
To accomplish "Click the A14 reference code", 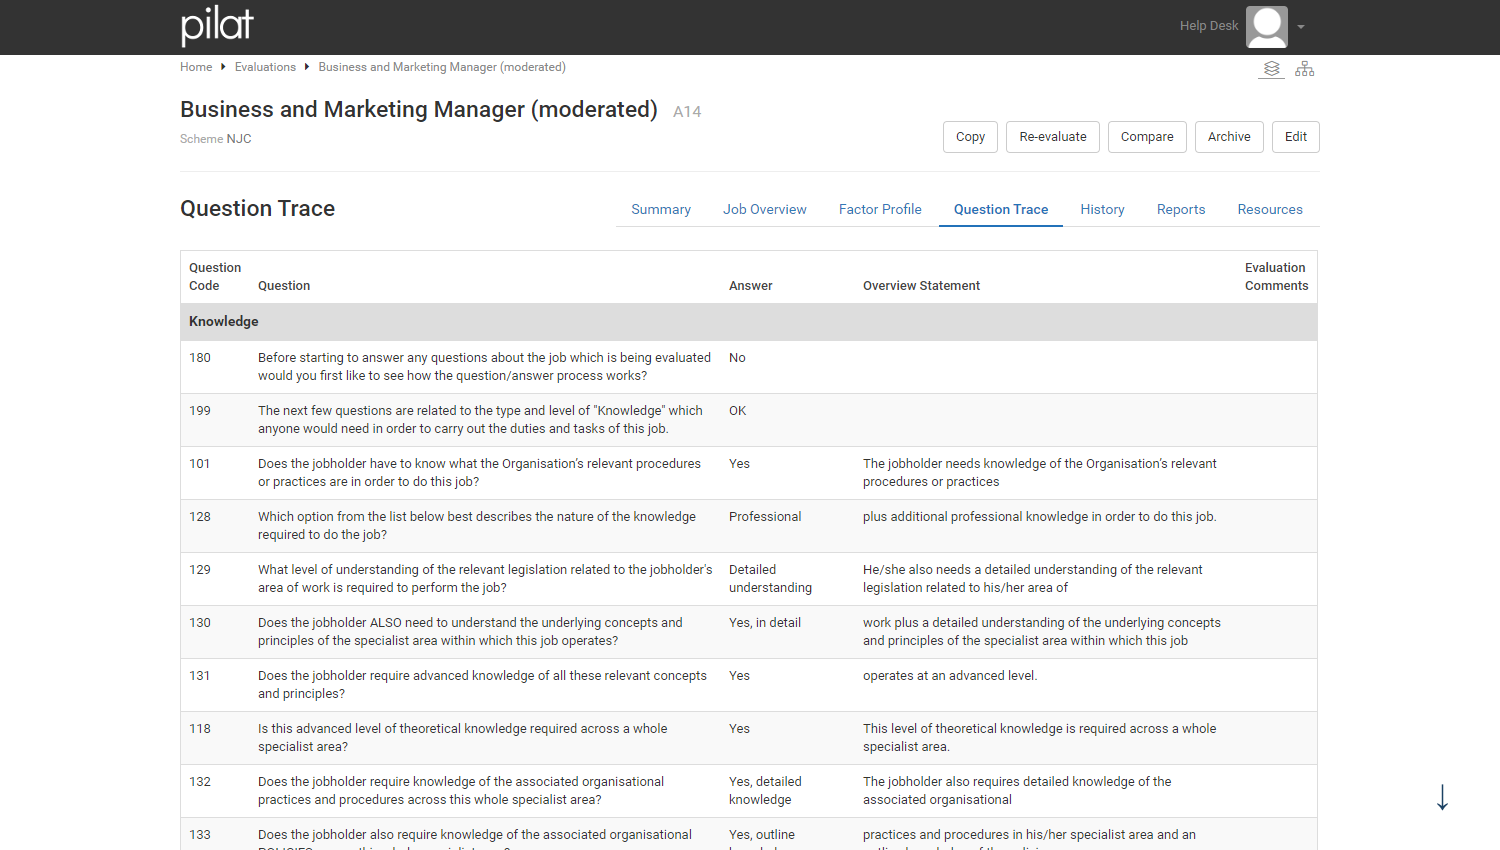I will 687,112.
